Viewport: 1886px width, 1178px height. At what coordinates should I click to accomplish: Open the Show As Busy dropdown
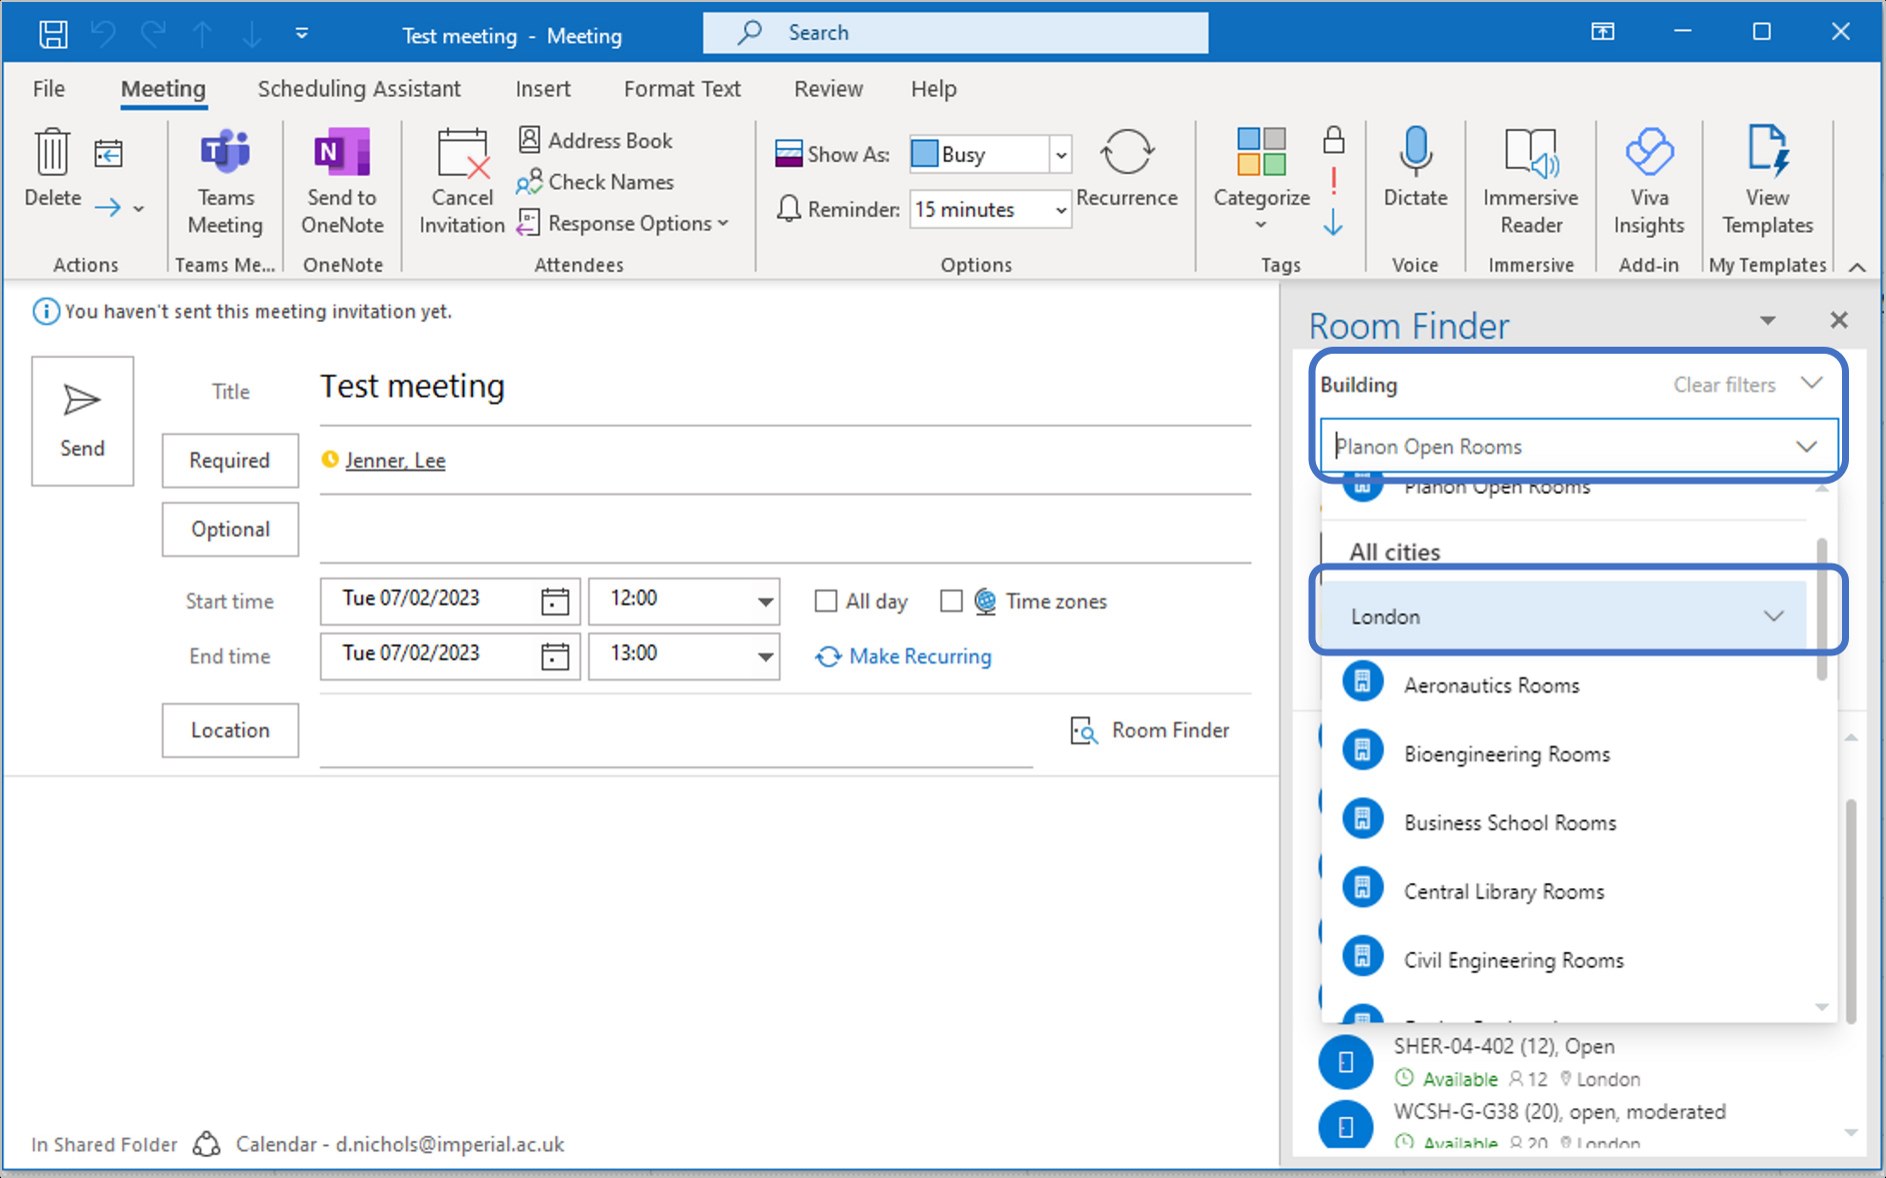coord(1061,155)
